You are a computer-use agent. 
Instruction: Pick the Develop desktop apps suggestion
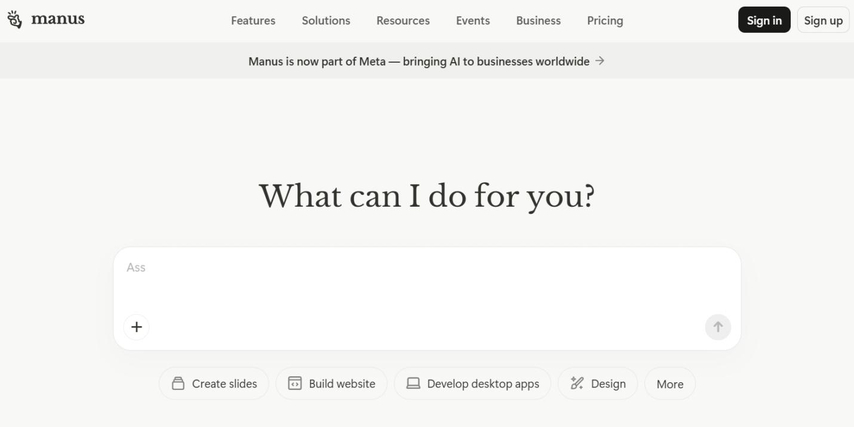pyautogui.click(x=472, y=383)
